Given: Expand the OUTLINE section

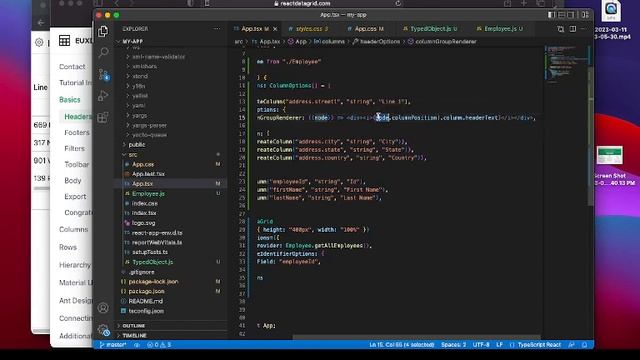Looking at the screenshot, I should coord(171,326).
